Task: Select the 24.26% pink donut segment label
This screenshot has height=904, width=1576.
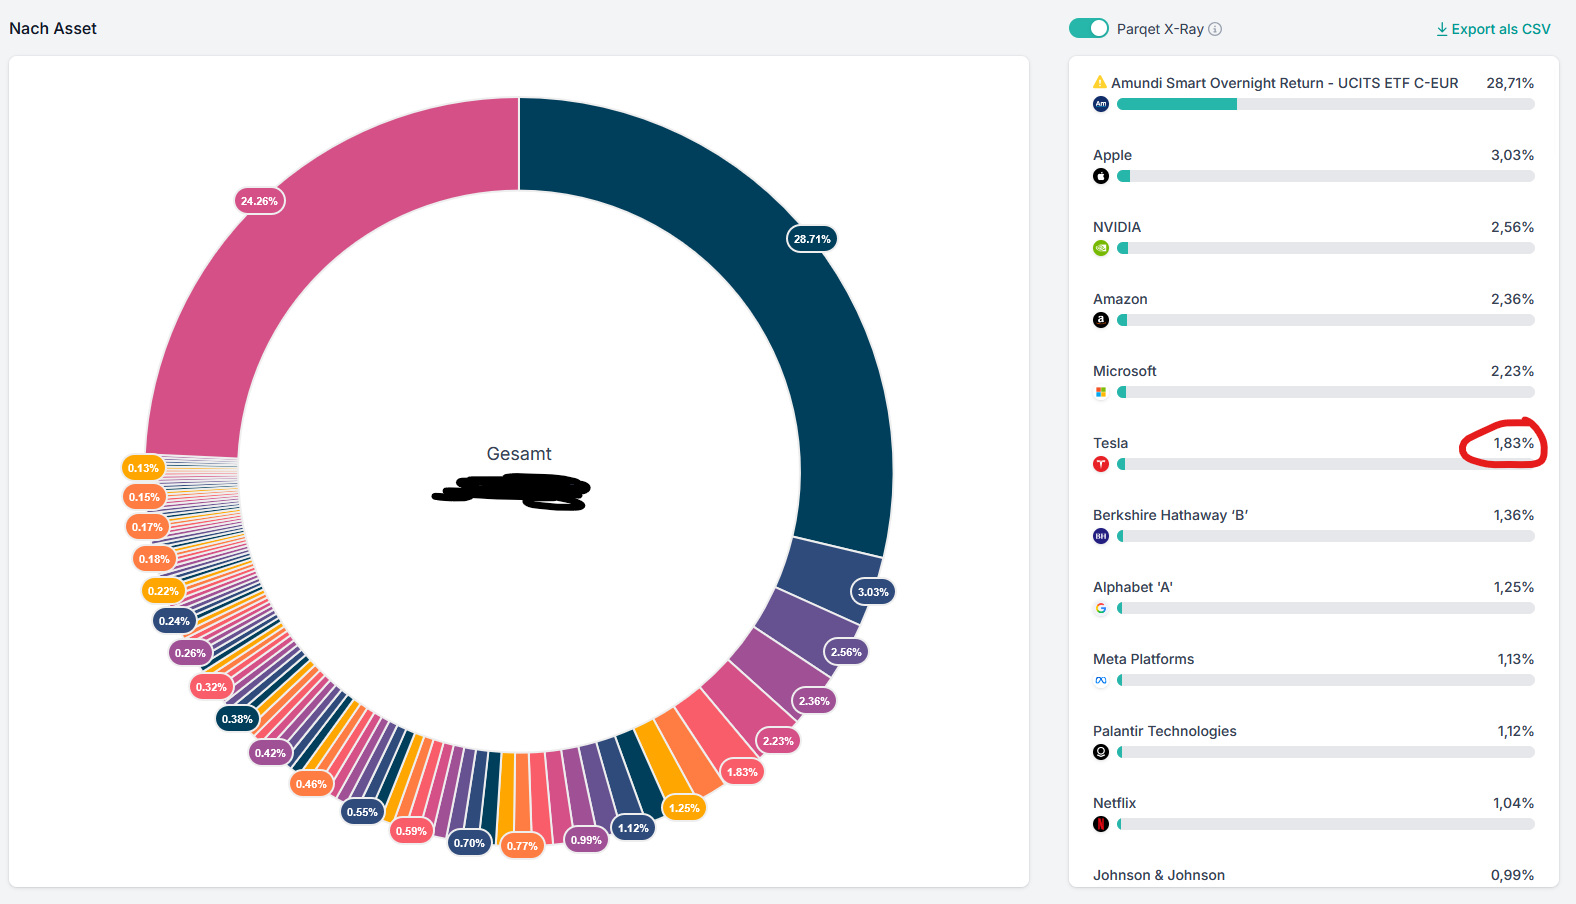Action: click(x=260, y=201)
